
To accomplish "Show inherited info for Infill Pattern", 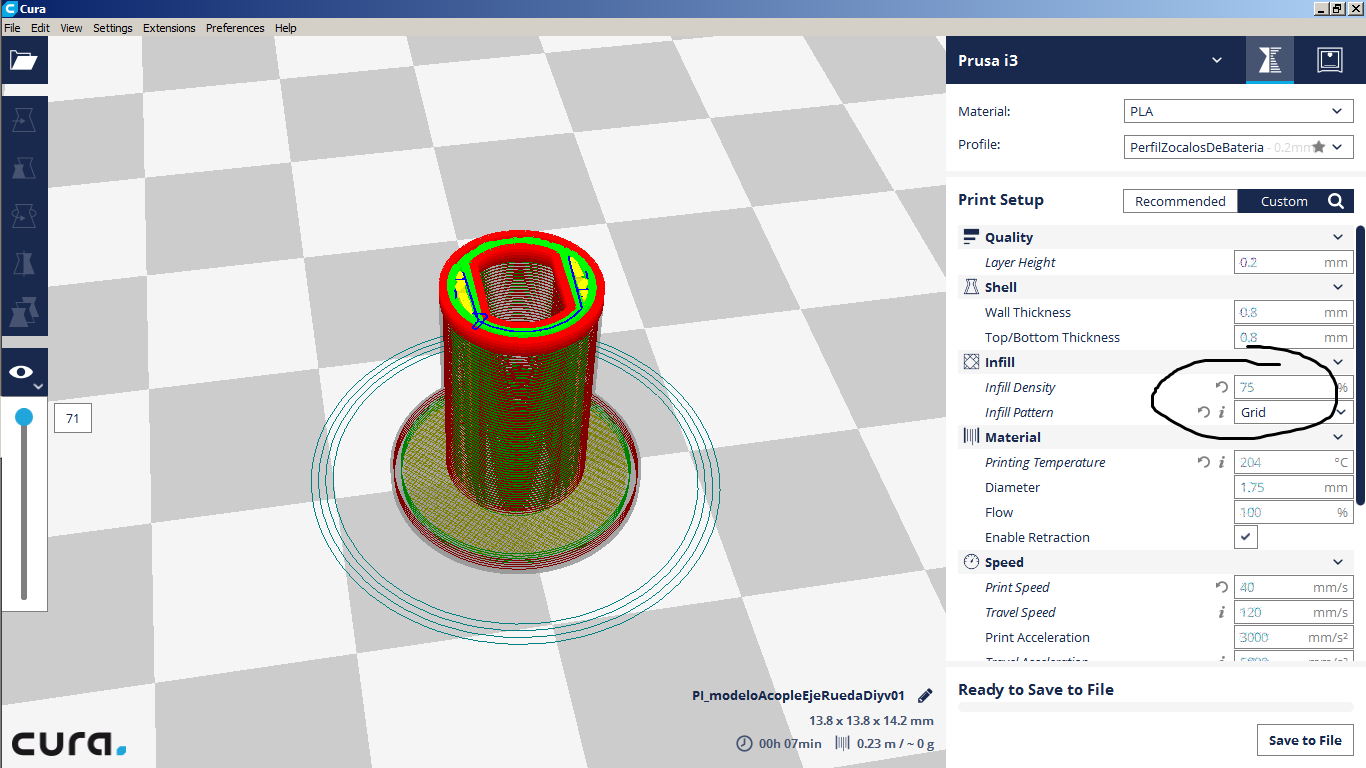I will click(x=1222, y=412).
